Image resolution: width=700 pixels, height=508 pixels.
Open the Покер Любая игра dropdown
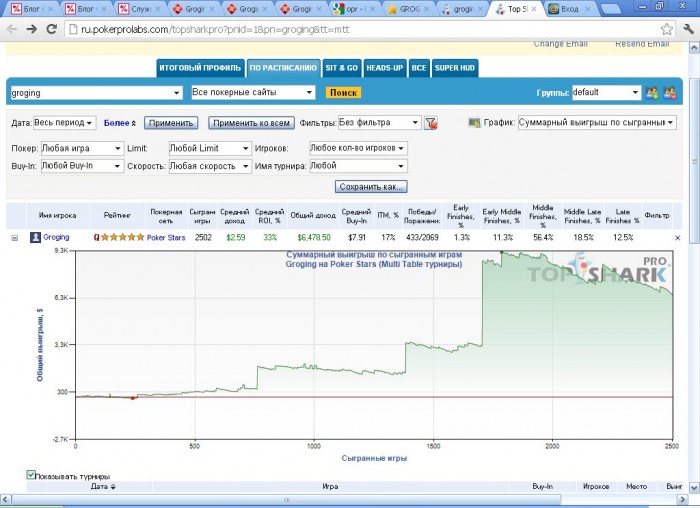82,148
